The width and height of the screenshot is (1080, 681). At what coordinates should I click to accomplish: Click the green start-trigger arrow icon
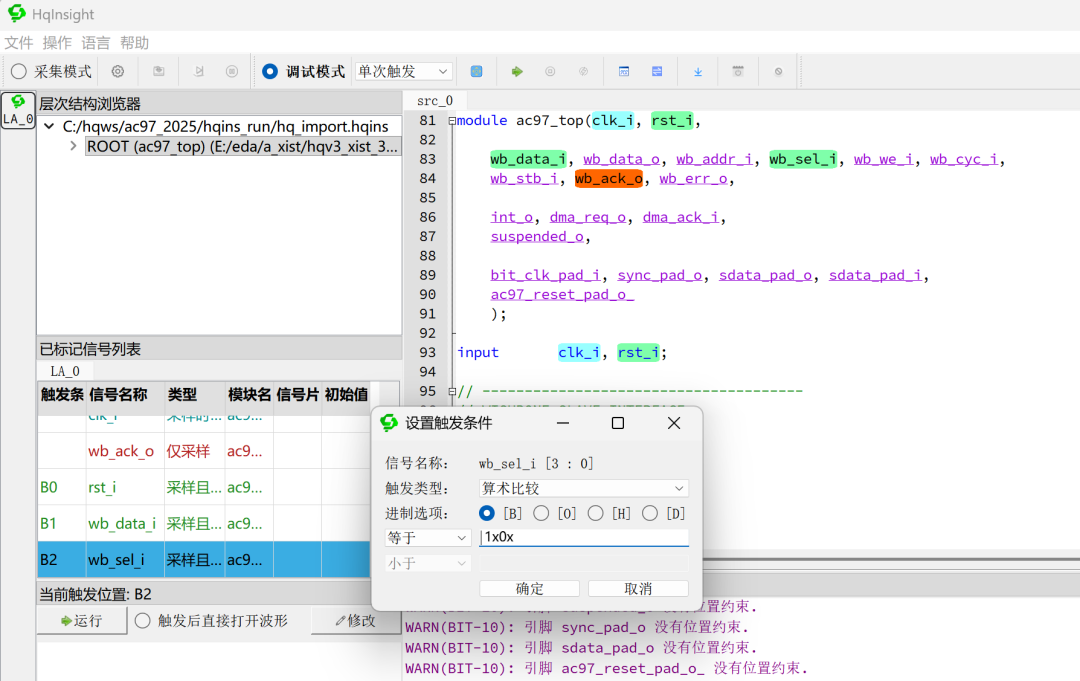click(519, 71)
